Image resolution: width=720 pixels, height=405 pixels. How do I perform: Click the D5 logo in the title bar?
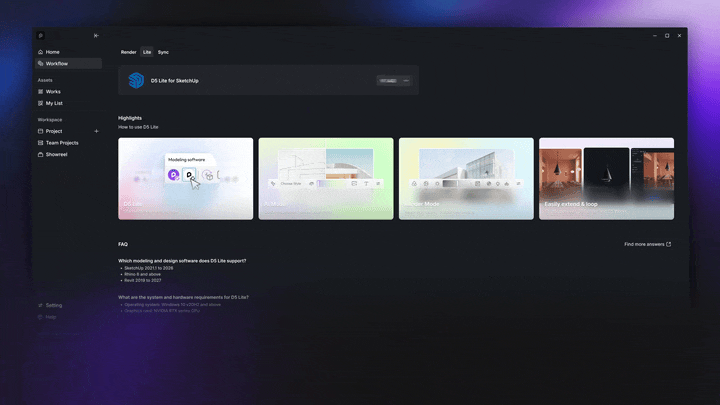point(40,35)
